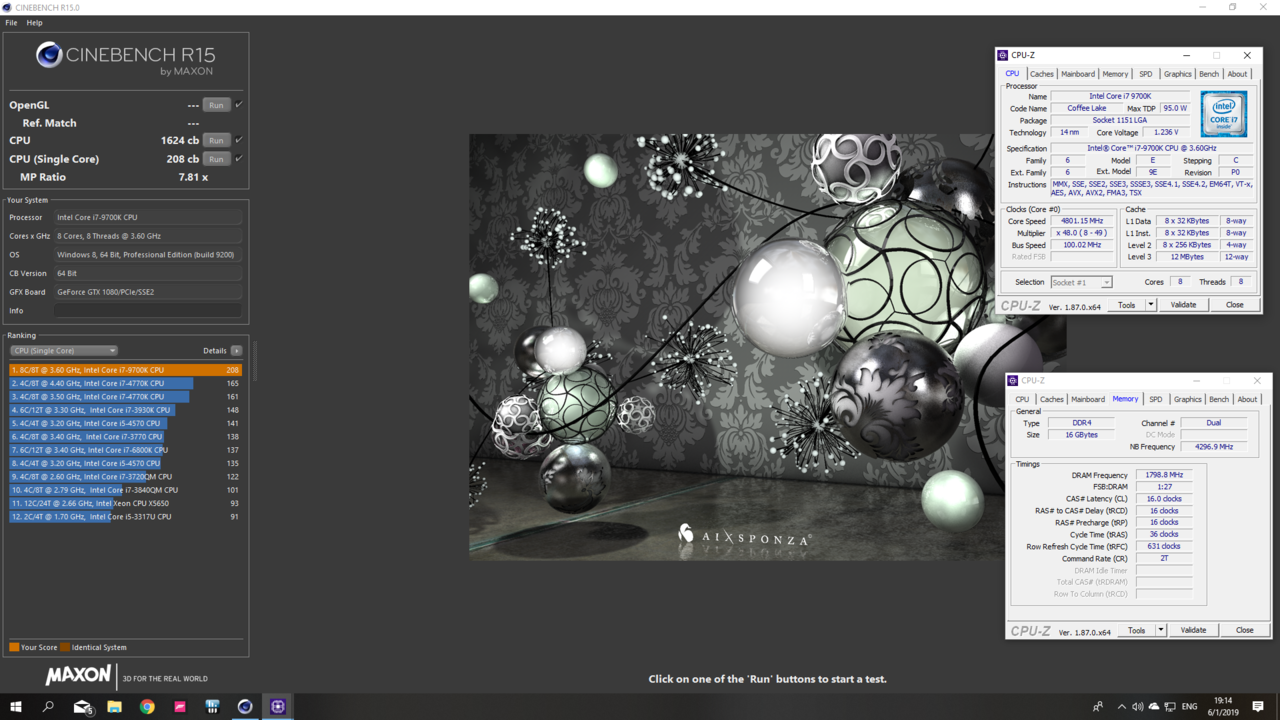The image size is (1280, 720).
Task: Click the CPU-Z icon in the Memory window title bar
Action: 1013,380
